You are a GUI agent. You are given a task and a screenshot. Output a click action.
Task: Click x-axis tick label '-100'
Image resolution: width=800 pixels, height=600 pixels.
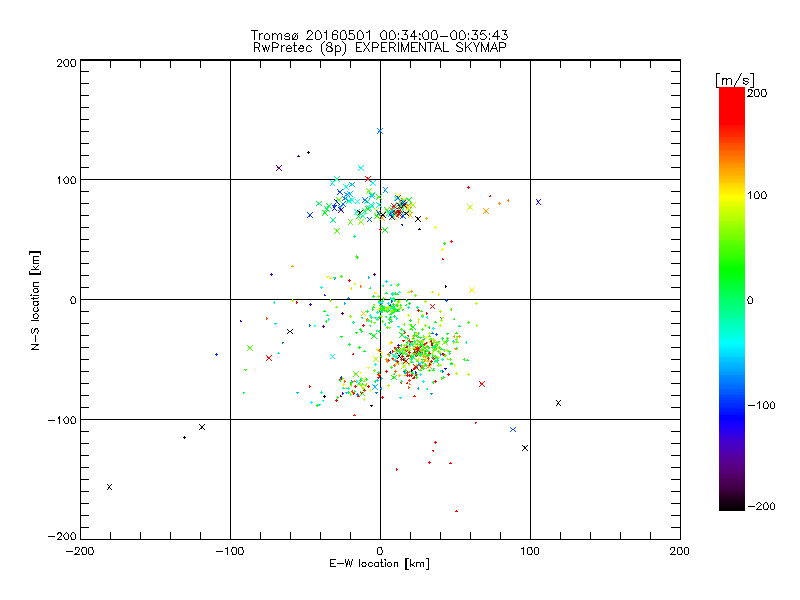coord(230,551)
